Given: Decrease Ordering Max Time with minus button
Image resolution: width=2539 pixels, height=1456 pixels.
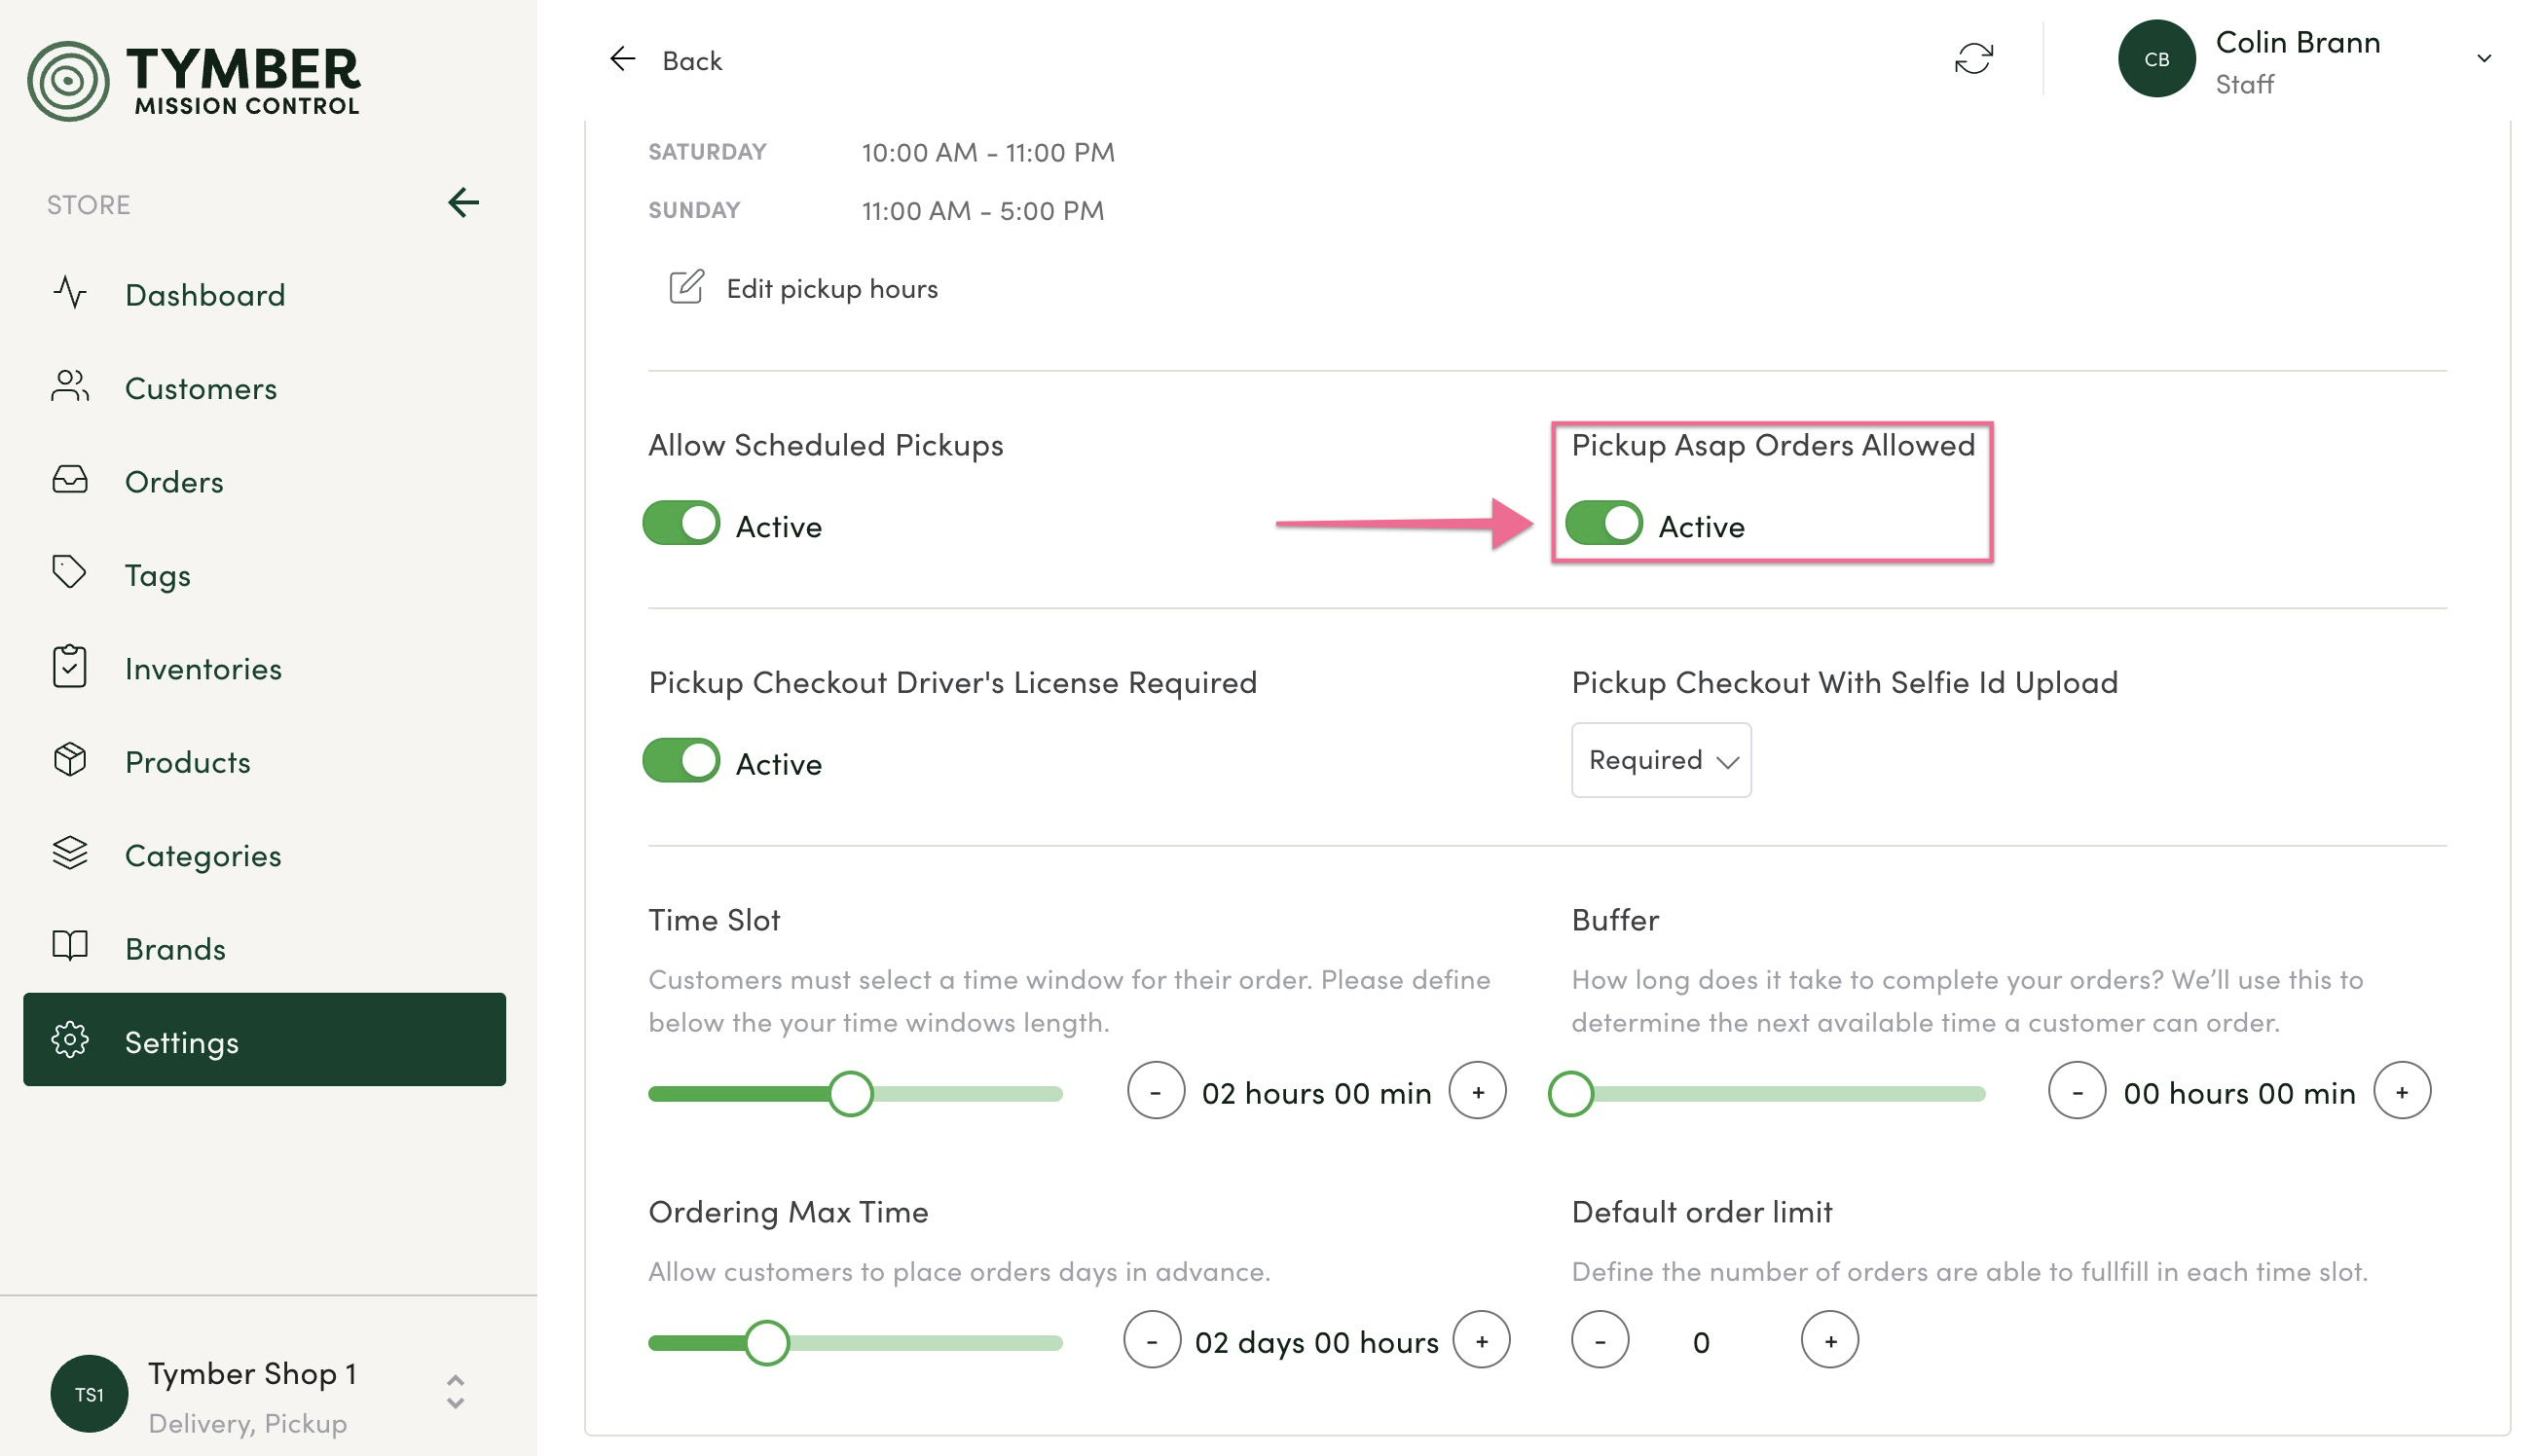Looking at the screenshot, I should (x=1153, y=1341).
